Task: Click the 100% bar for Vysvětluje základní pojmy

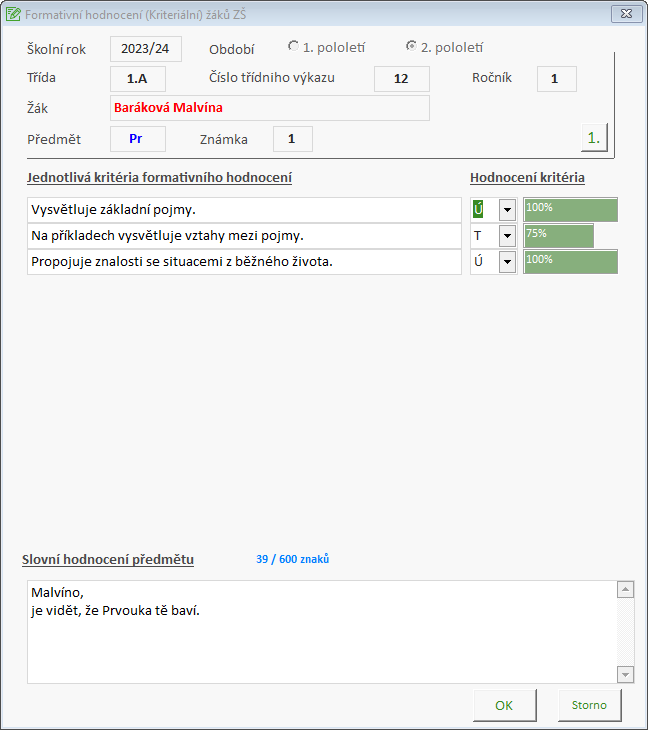Action: tap(571, 210)
